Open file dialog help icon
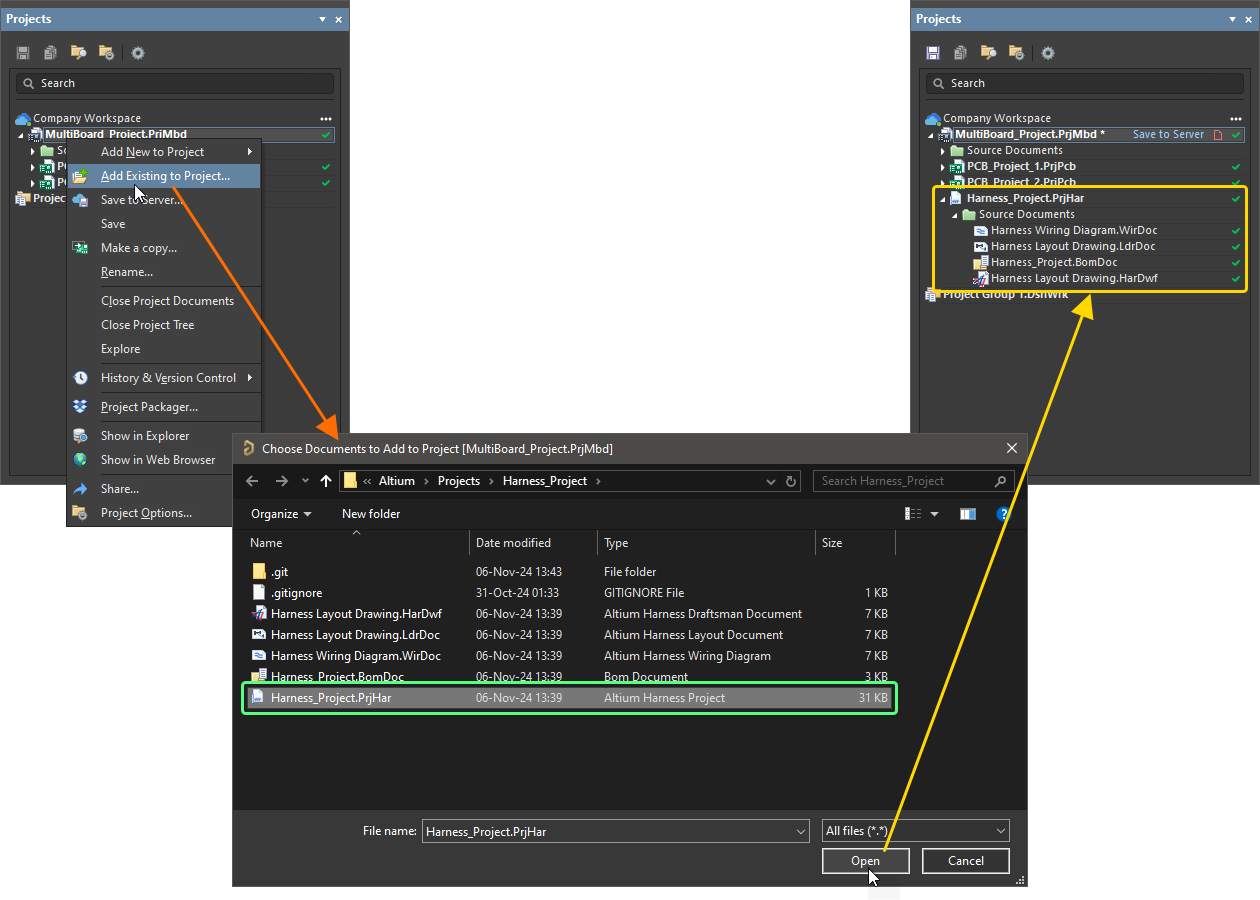 point(1003,514)
